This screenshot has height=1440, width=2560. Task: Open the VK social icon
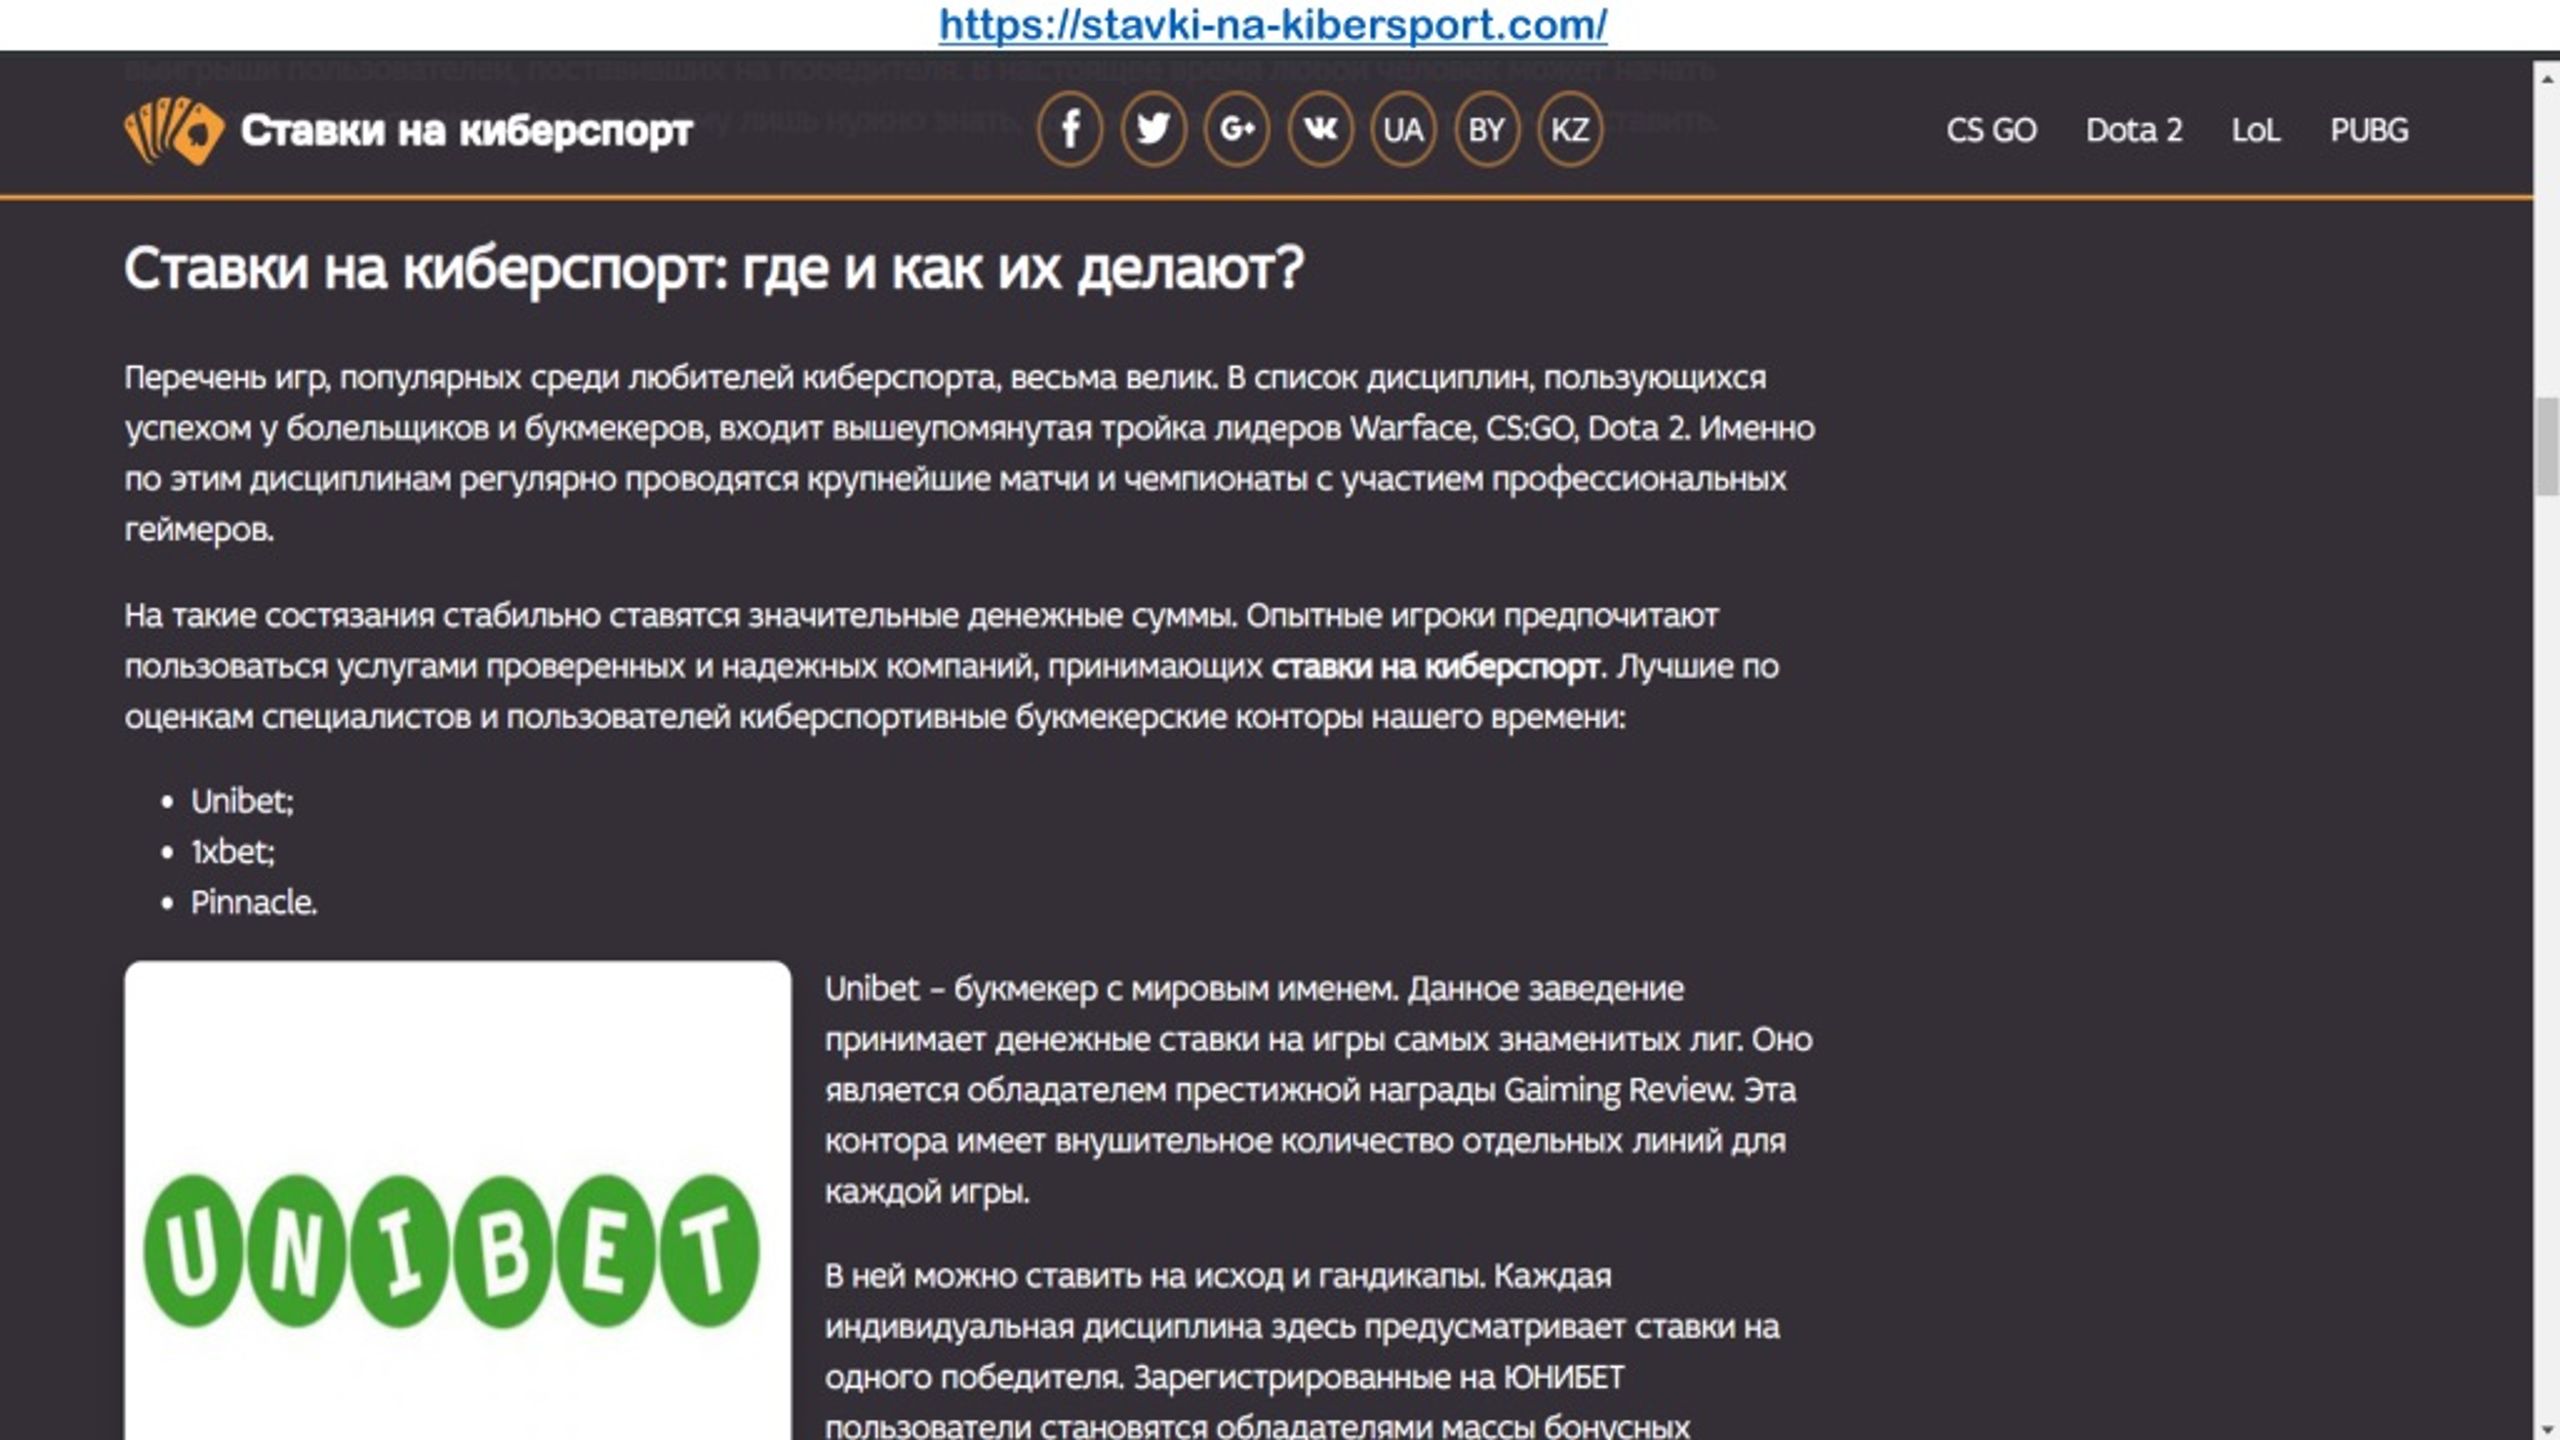point(1320,129)
